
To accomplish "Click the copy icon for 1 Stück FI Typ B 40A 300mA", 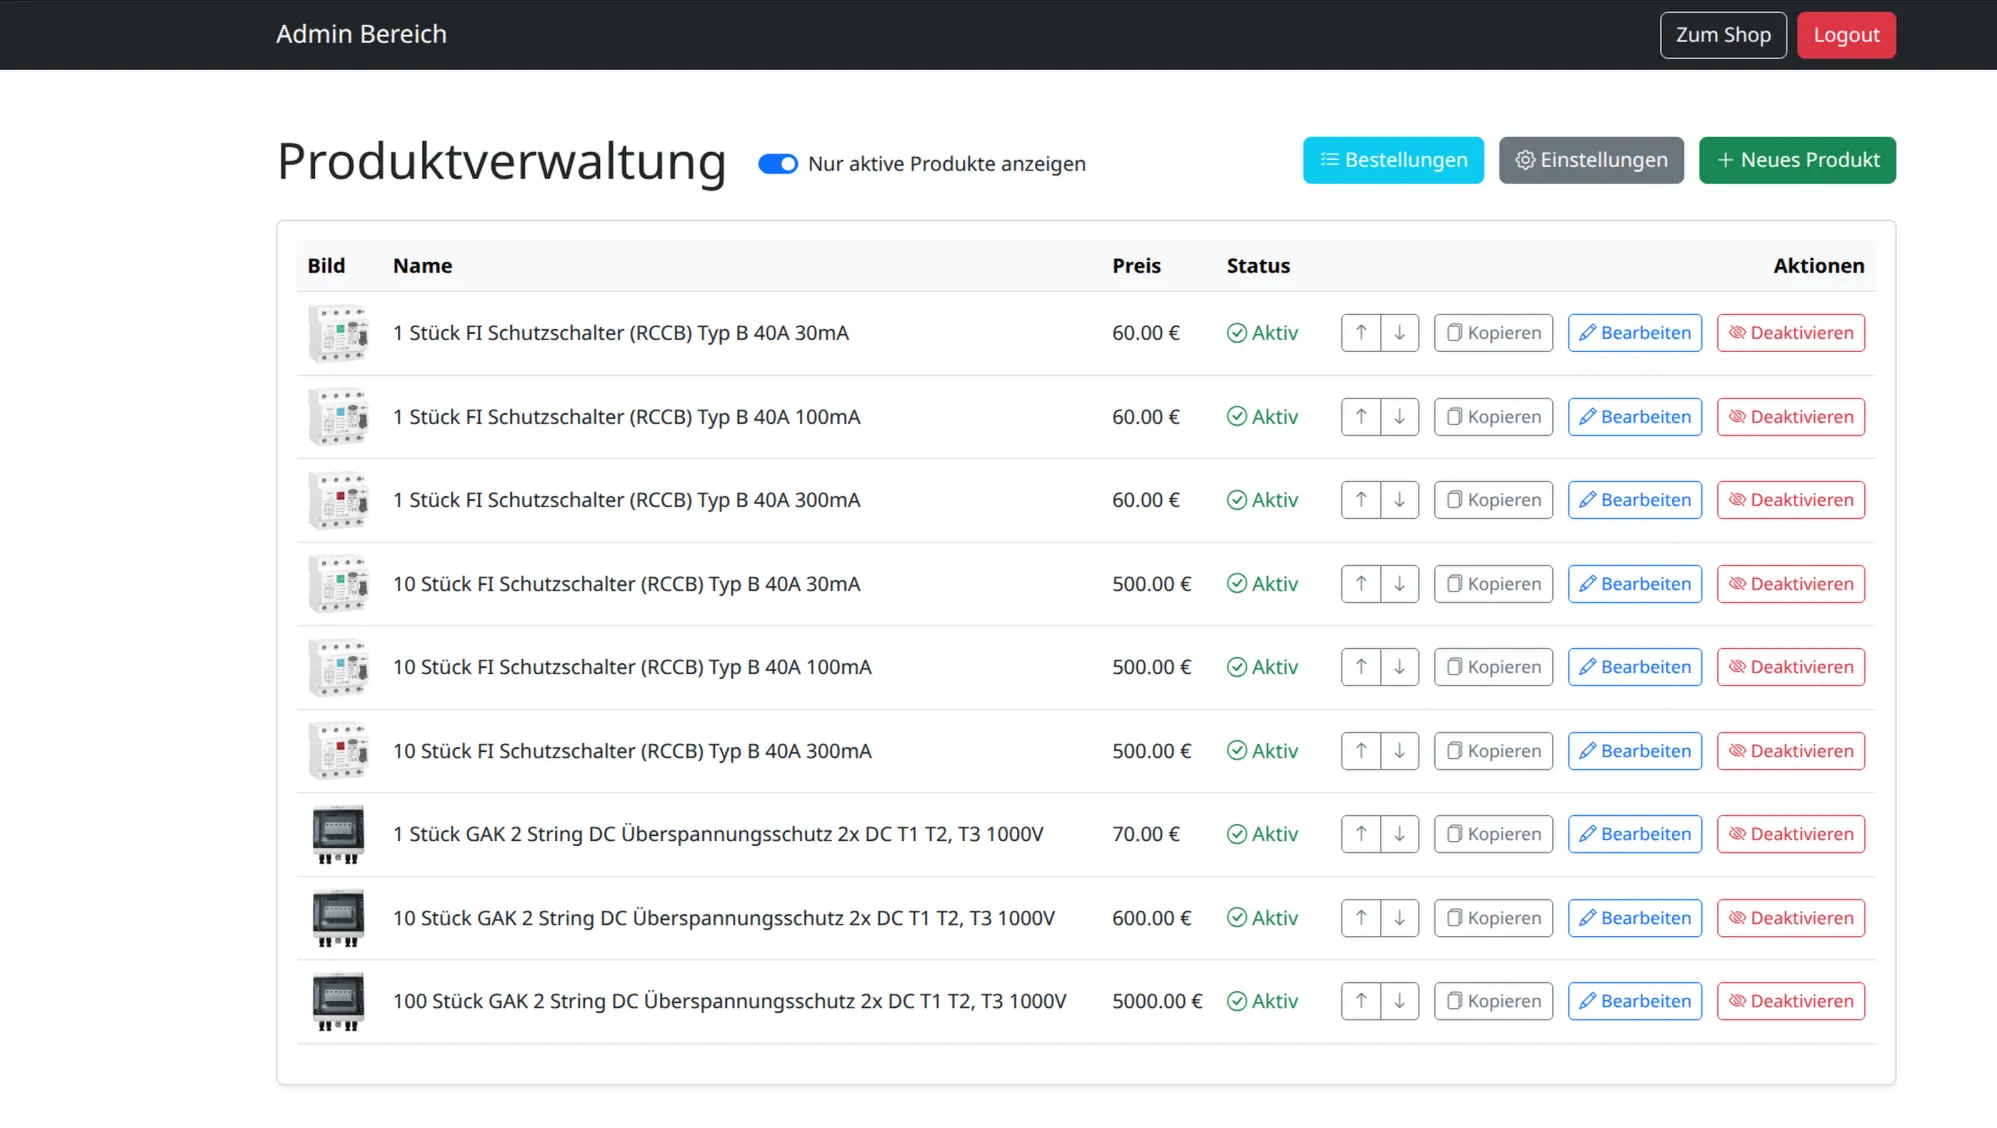I will 1453,499.
